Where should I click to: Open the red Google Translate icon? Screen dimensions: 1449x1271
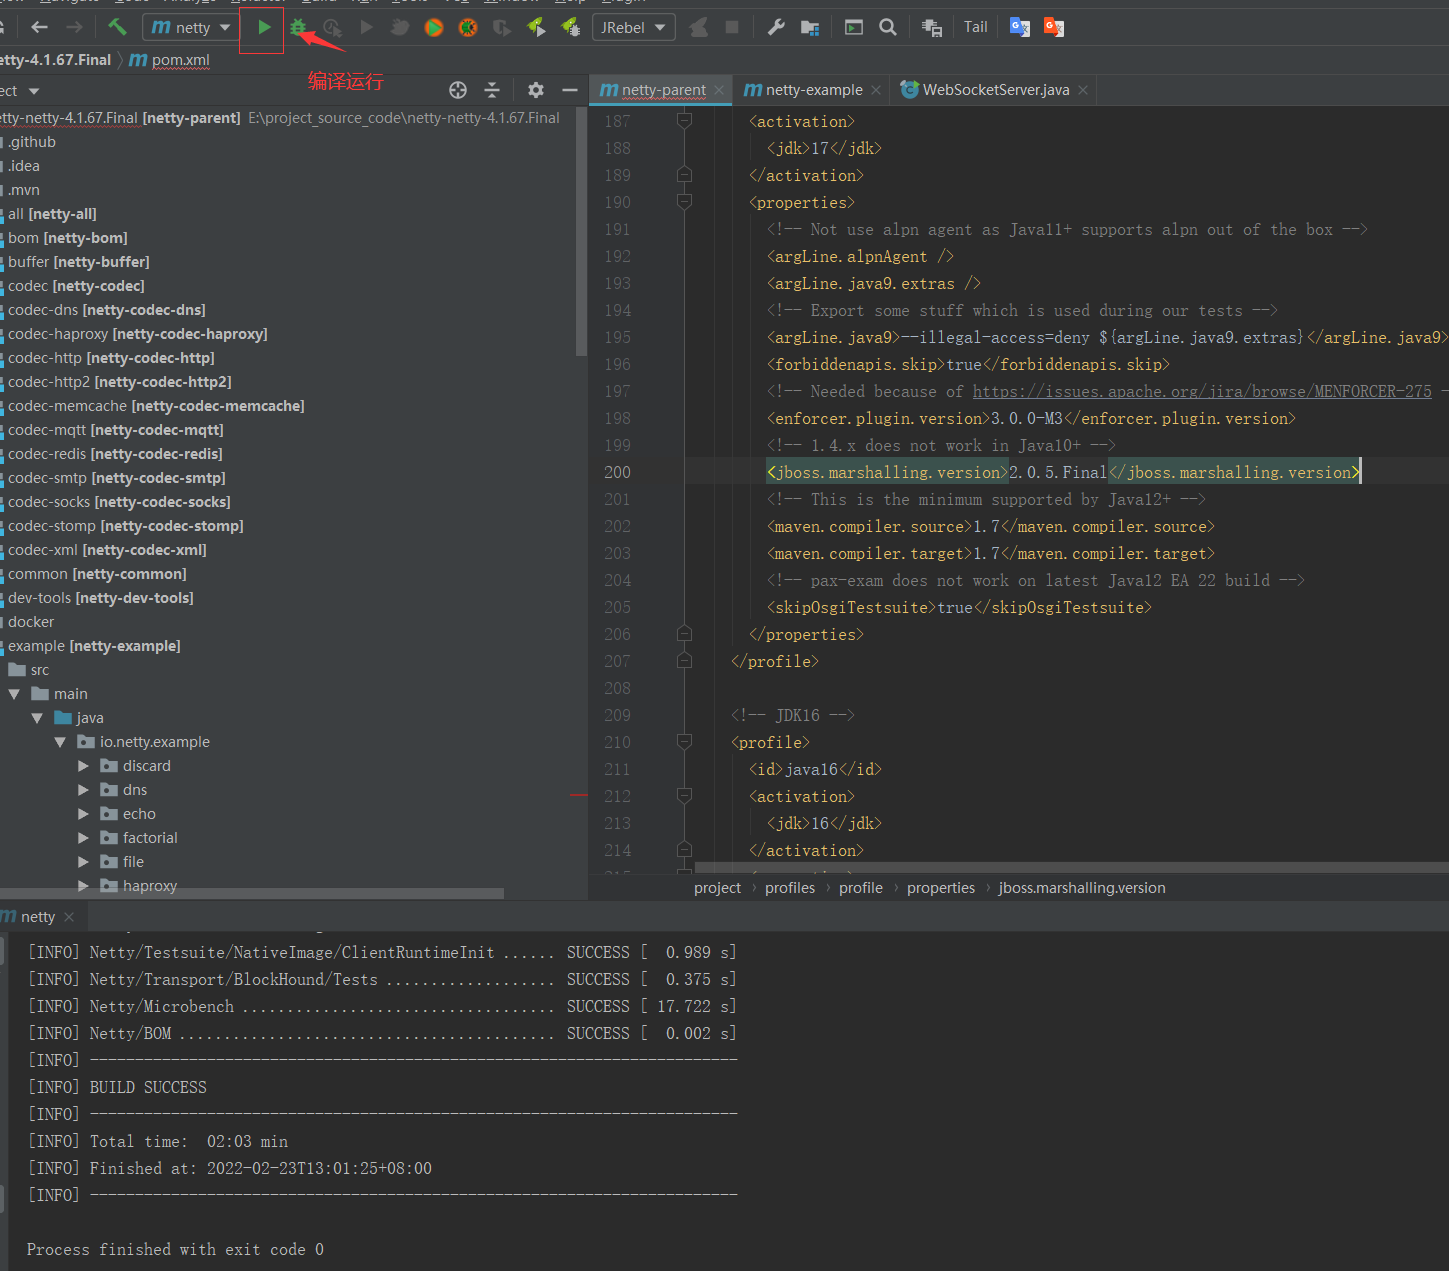pyautogui.click(x=1054, y=27)
